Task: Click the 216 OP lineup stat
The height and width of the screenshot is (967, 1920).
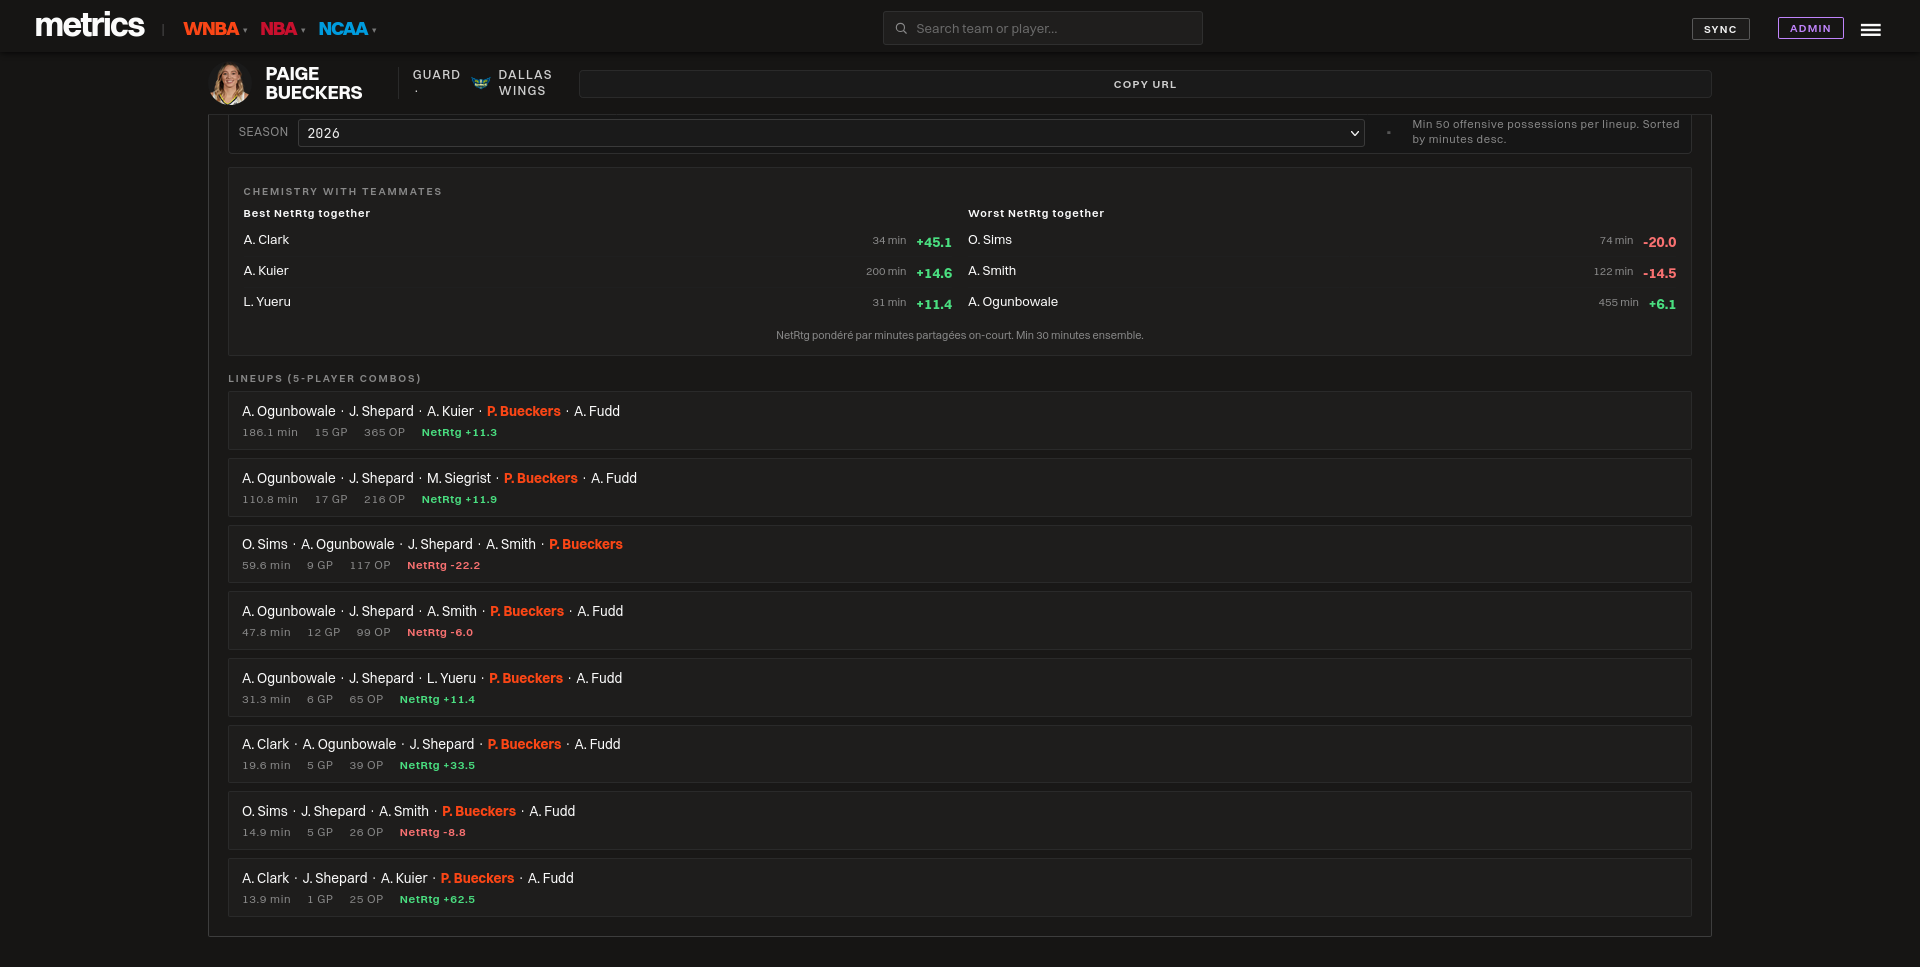Action: pyautogui.click(x=384, y=500)
